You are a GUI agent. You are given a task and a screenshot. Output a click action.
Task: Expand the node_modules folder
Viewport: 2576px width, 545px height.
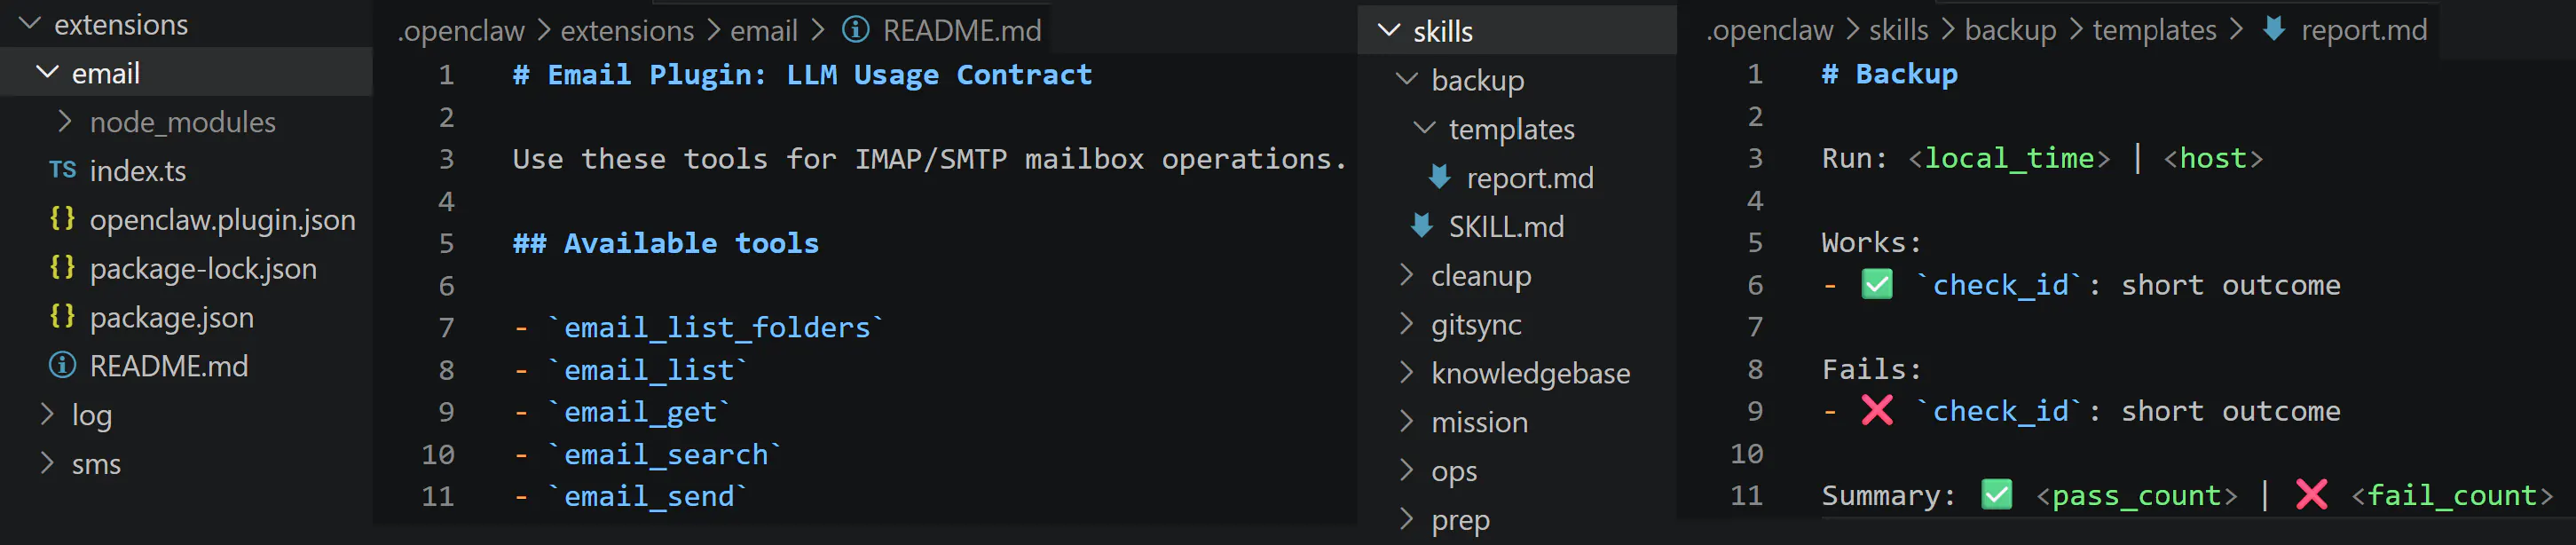click(x=66, y=121)
